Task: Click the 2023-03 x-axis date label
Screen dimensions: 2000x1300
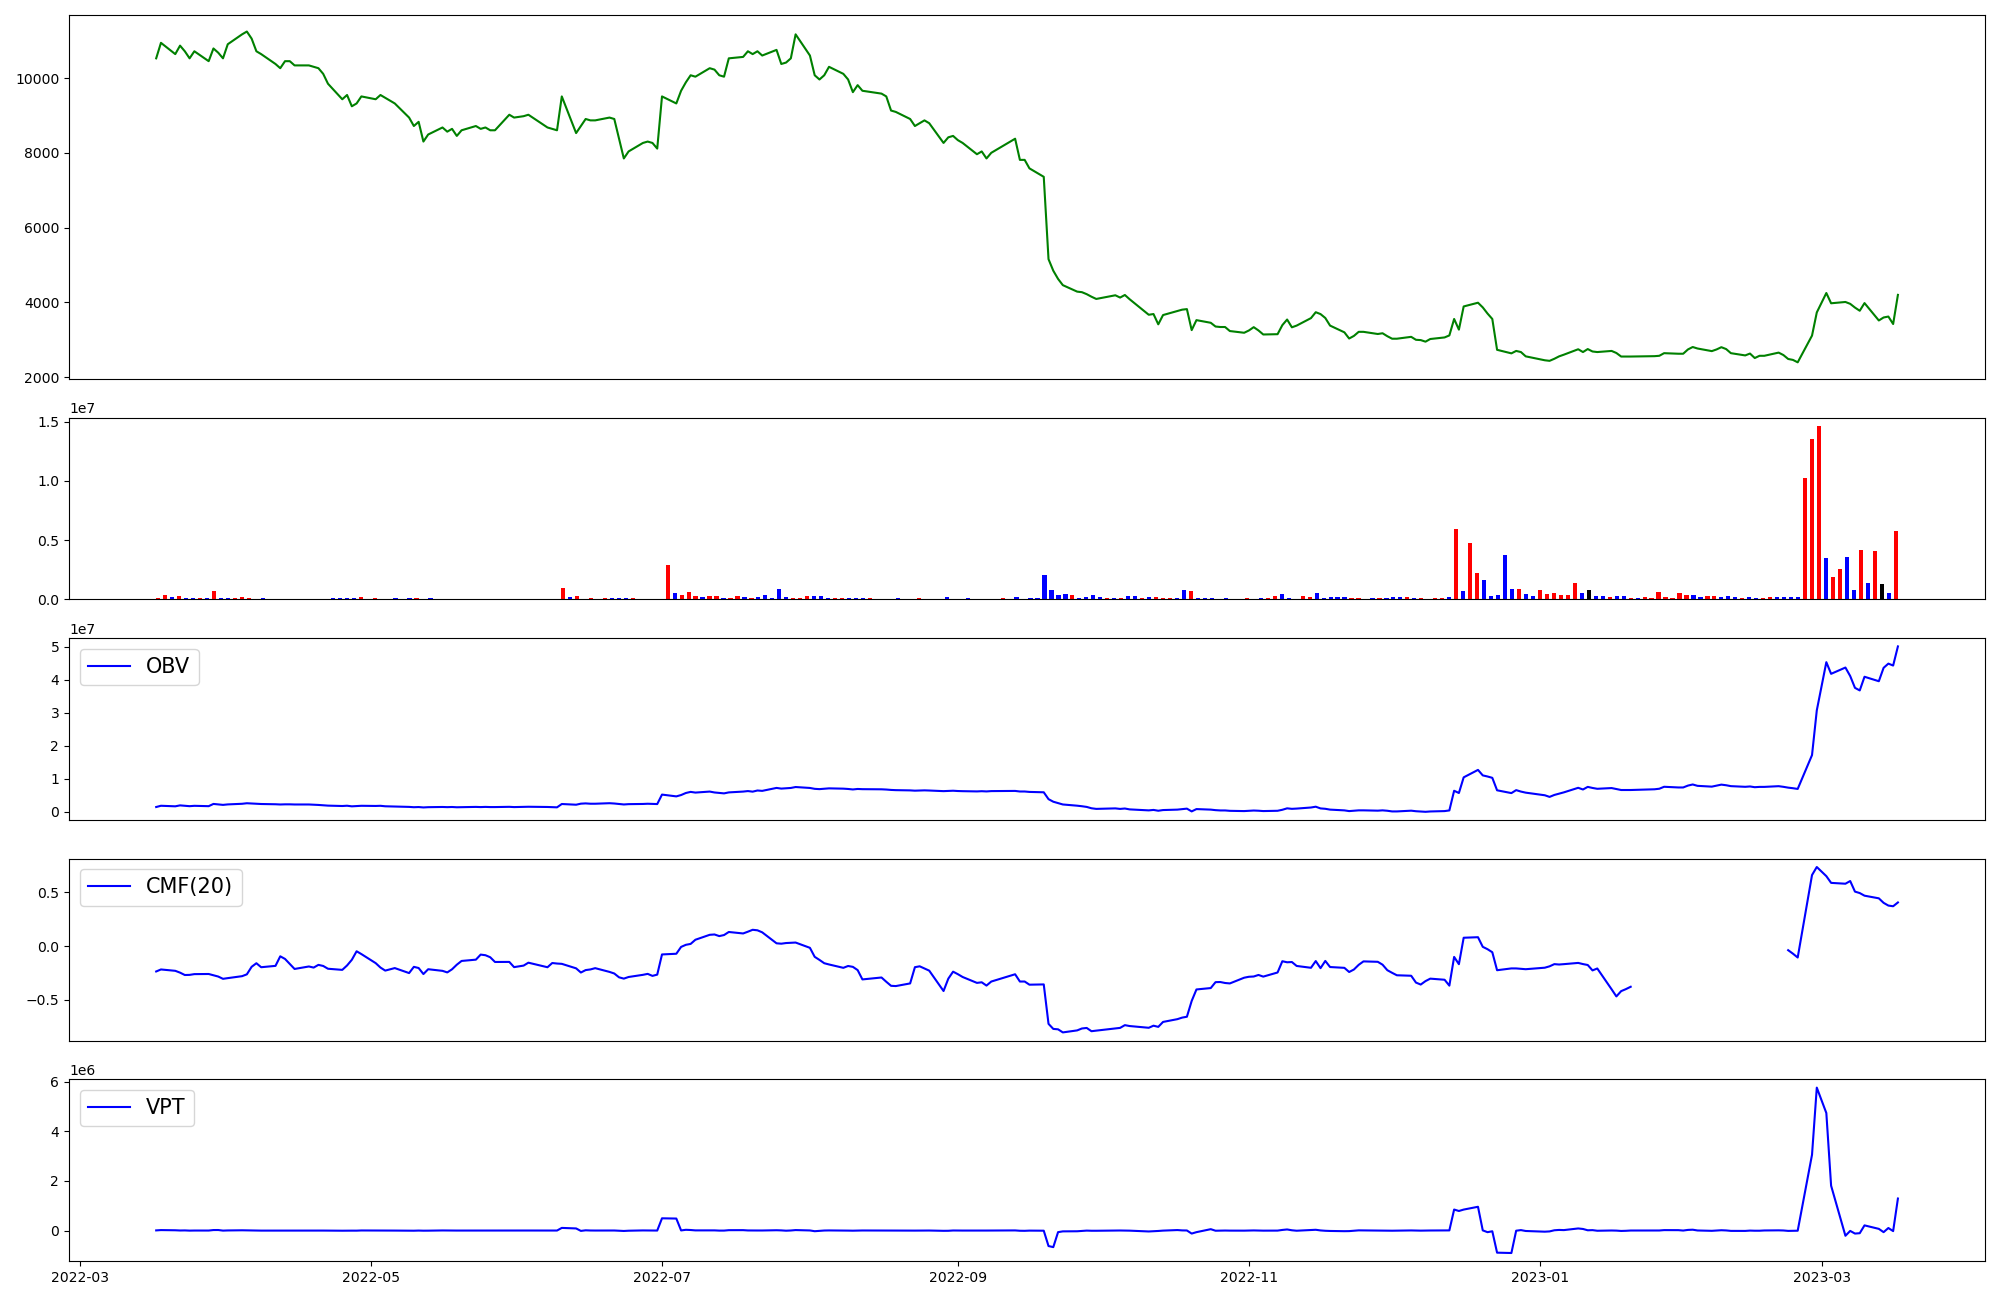Action: point(1822,1277)
